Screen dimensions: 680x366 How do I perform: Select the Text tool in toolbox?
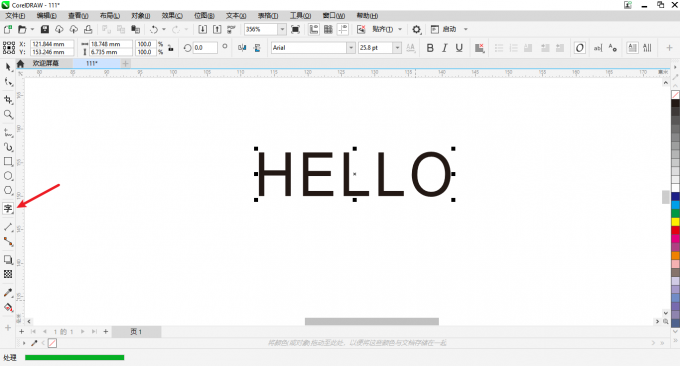click(8, 209)
